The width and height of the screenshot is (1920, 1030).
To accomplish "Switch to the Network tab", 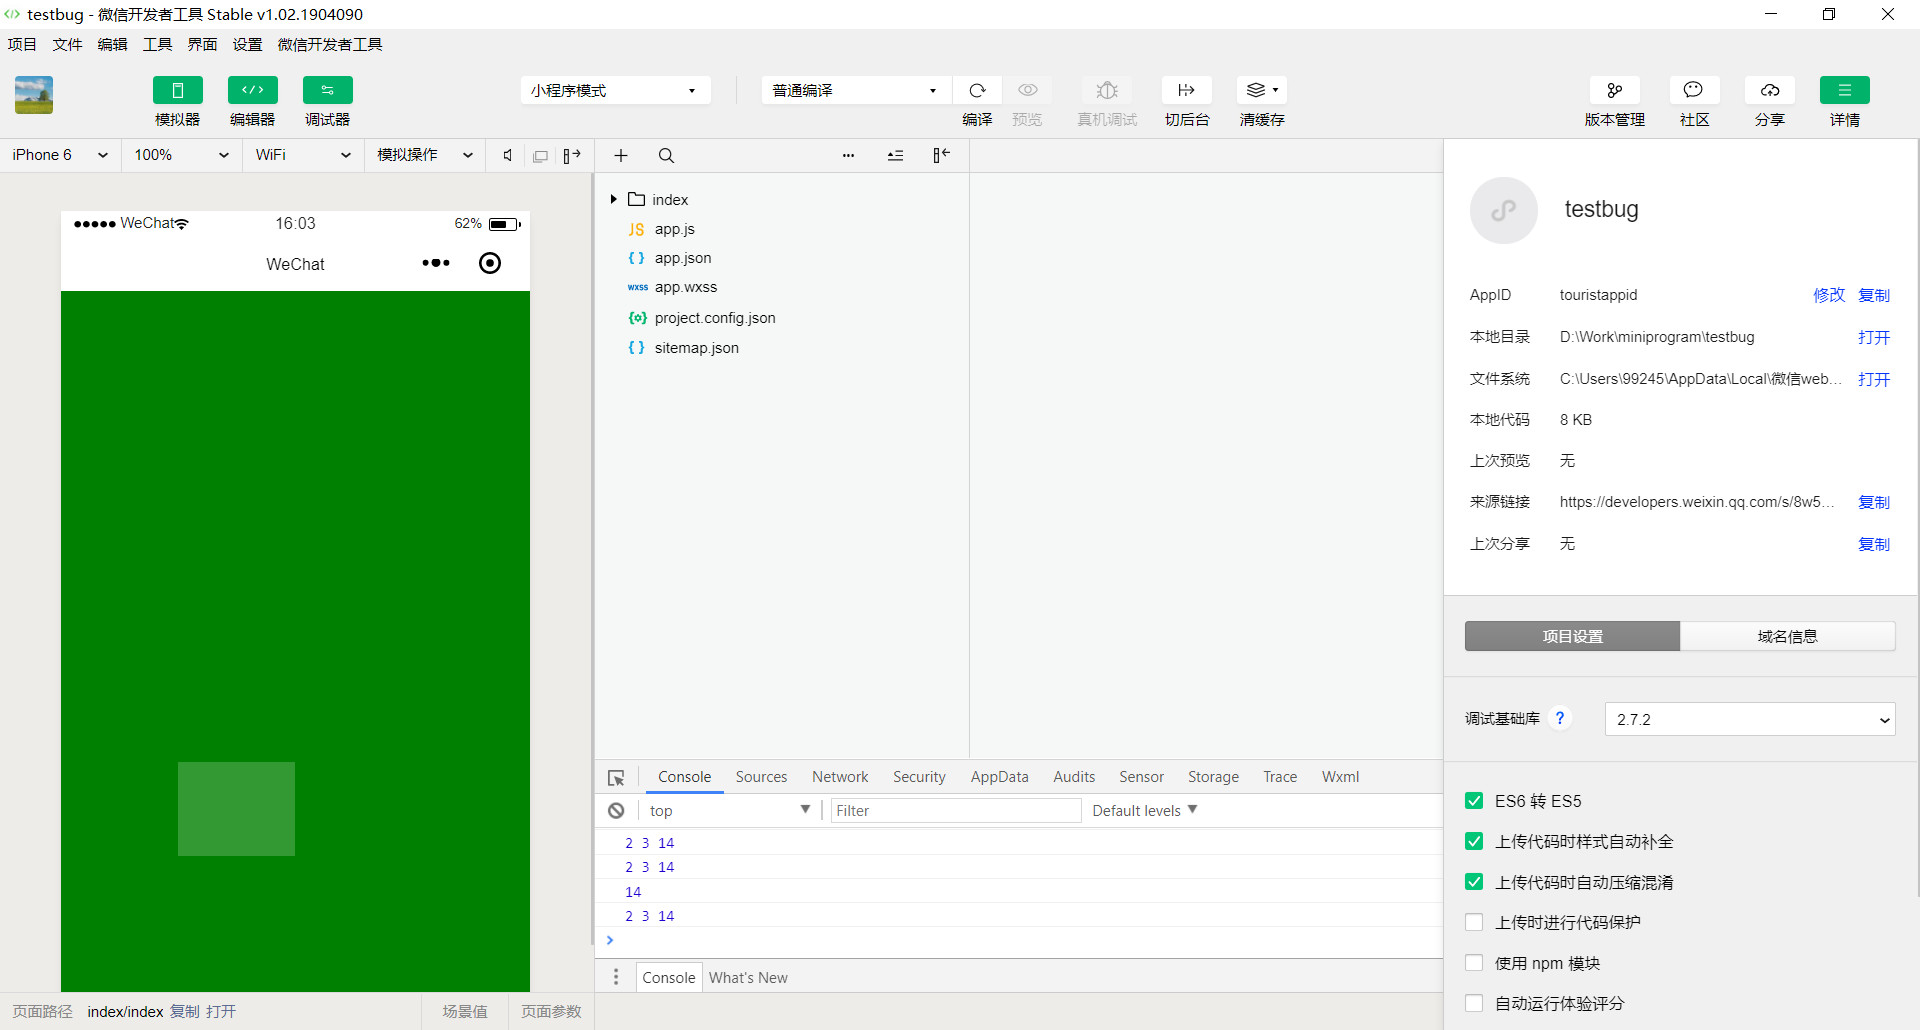I will [839, 777].
